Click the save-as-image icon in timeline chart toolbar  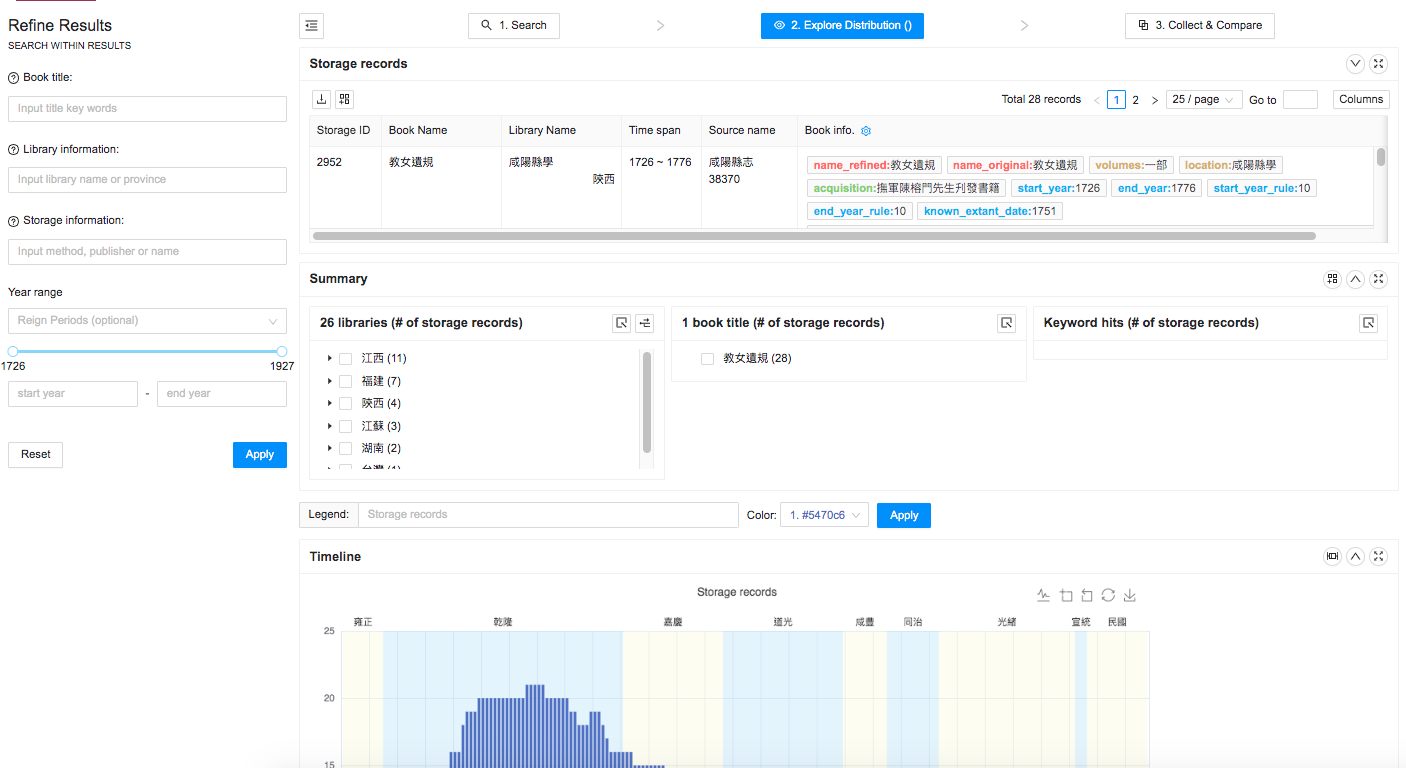(1130, 596)
